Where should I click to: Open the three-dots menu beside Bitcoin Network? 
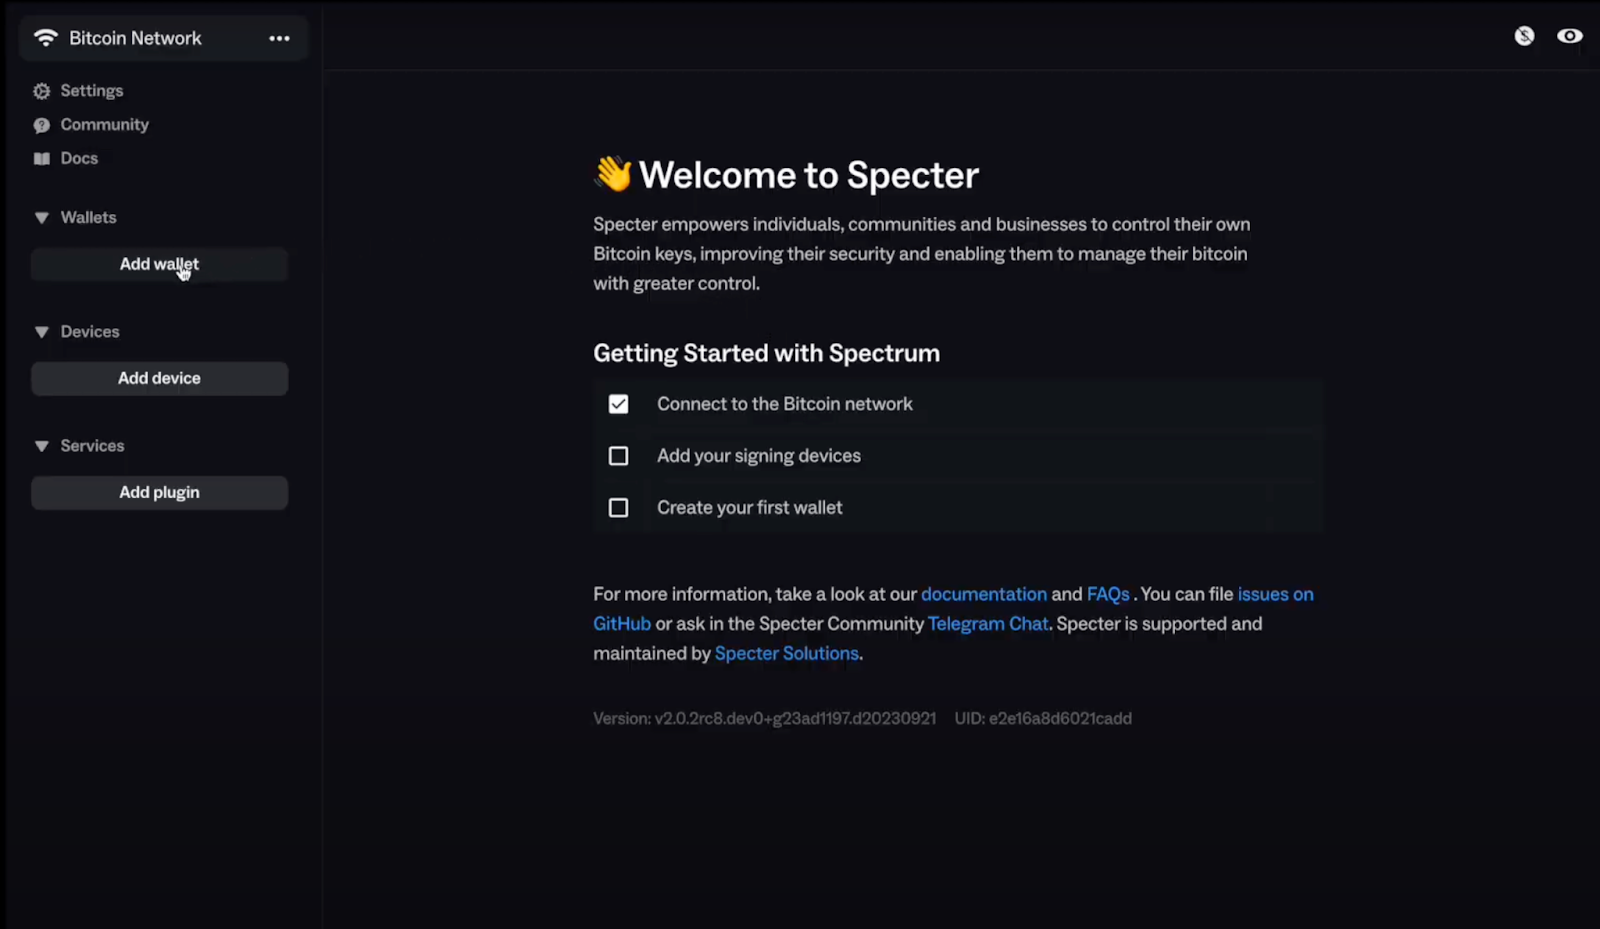[x=279, y=38]
